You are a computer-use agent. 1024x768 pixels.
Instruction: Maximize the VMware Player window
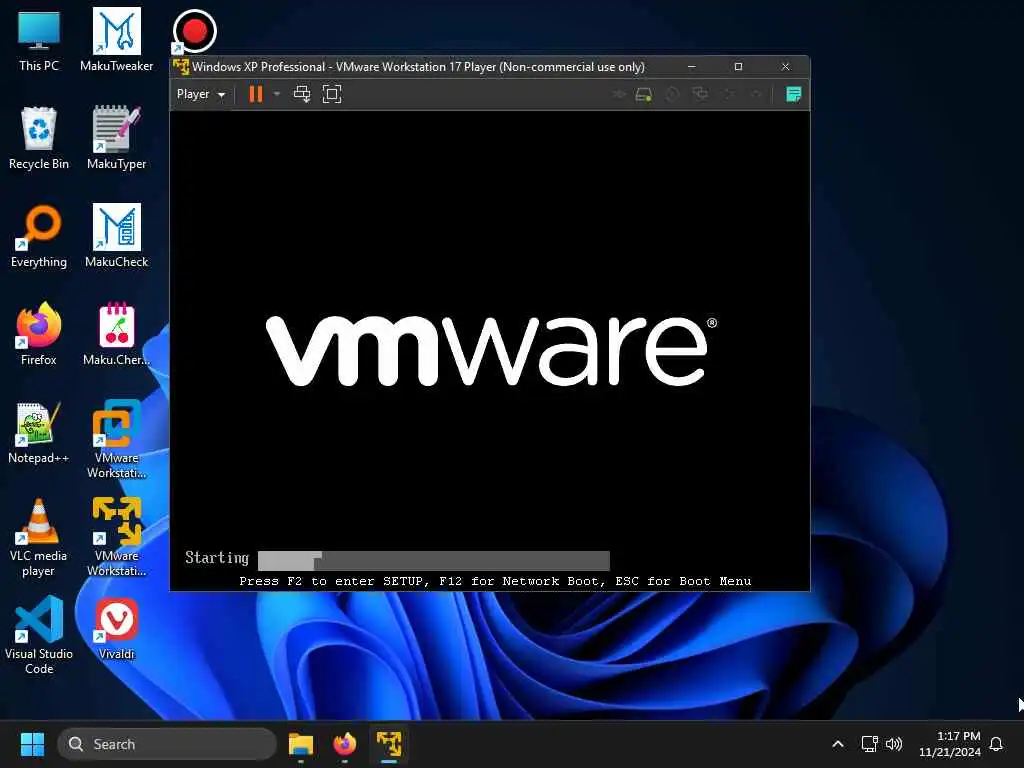click(739, 67)
